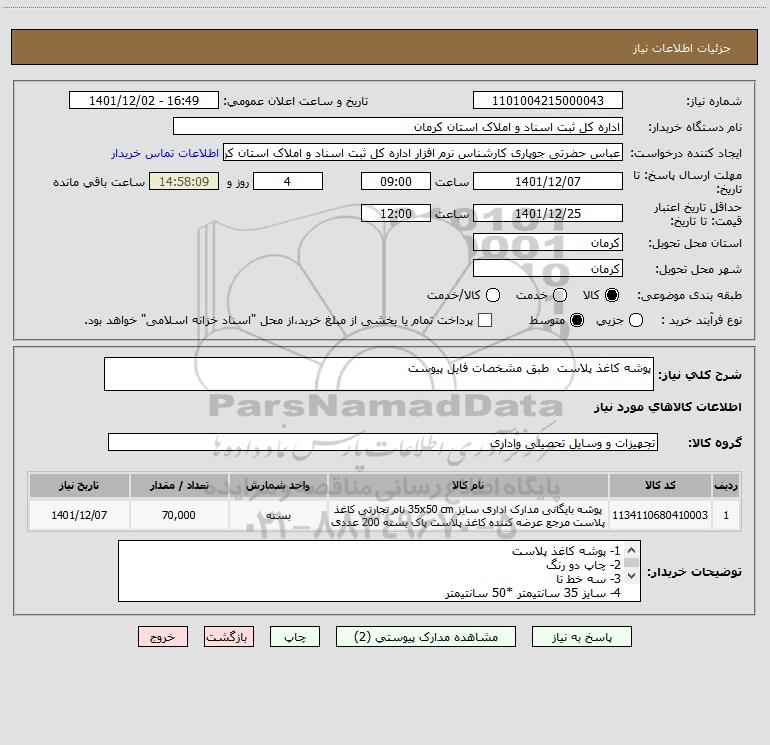This screenshot has height=745, width=770.
Task: Click the گروه کالا field
Action: (383, 442)
